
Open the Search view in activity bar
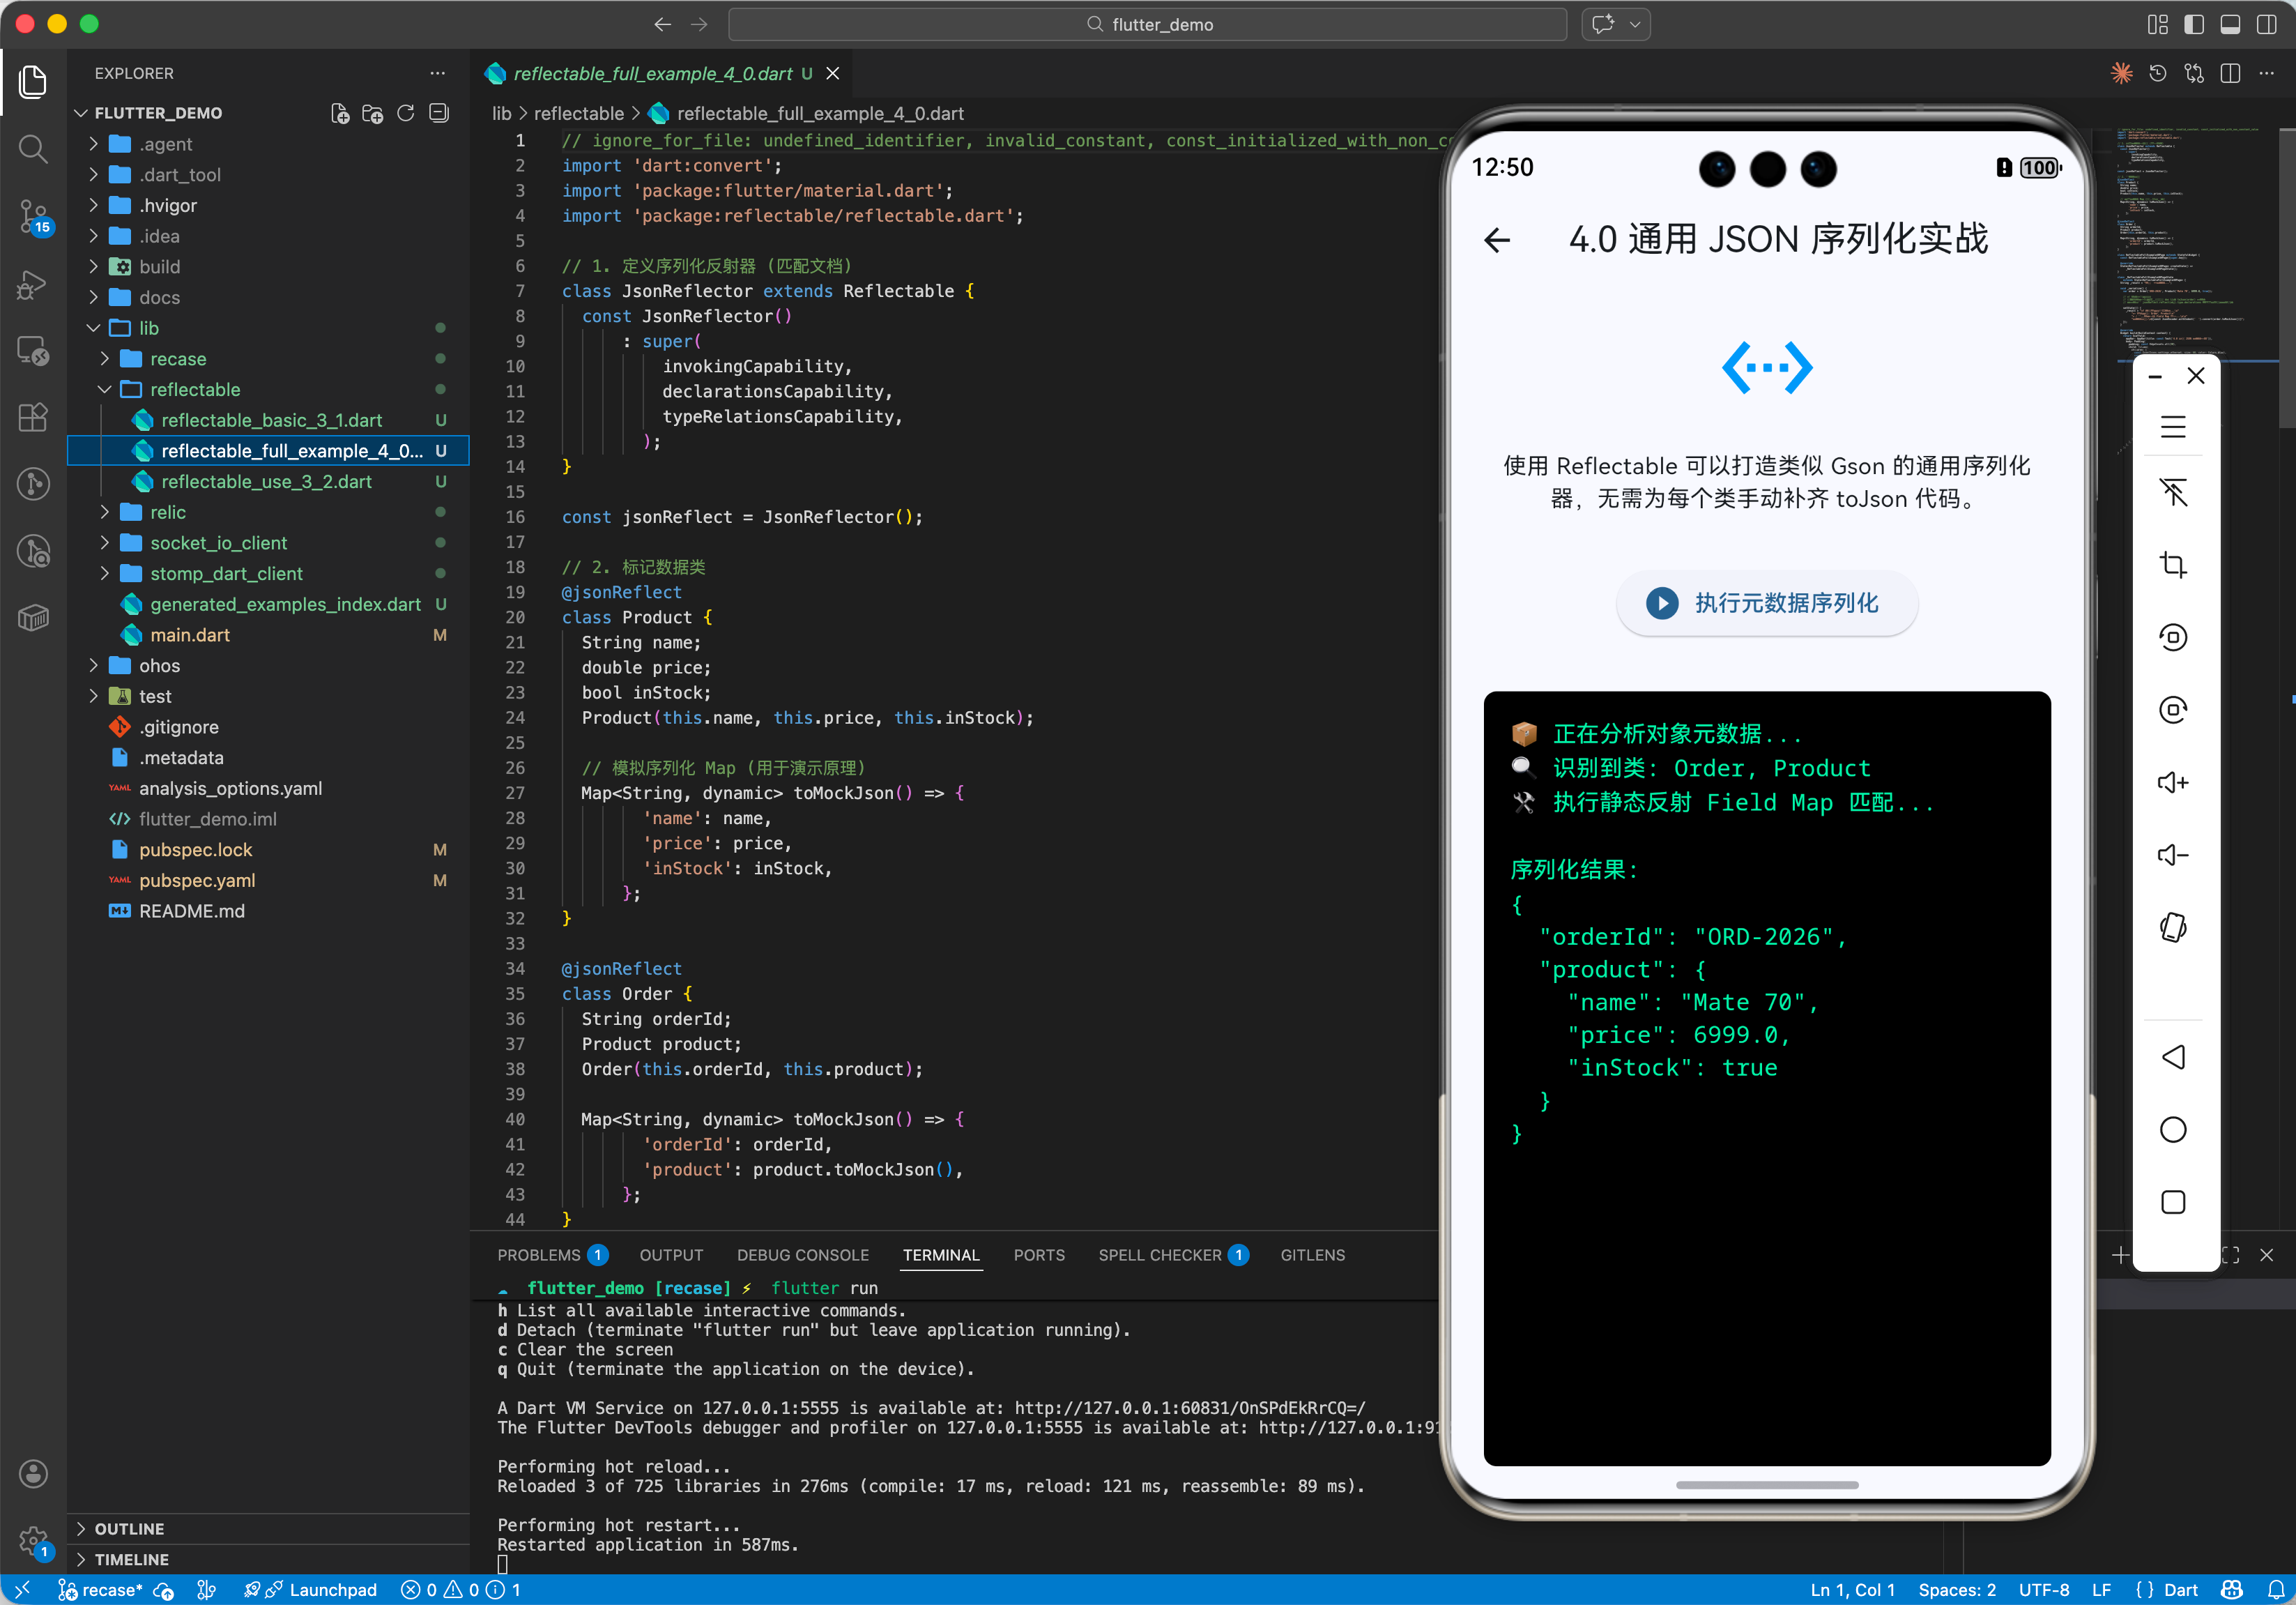tap(33, 149)
